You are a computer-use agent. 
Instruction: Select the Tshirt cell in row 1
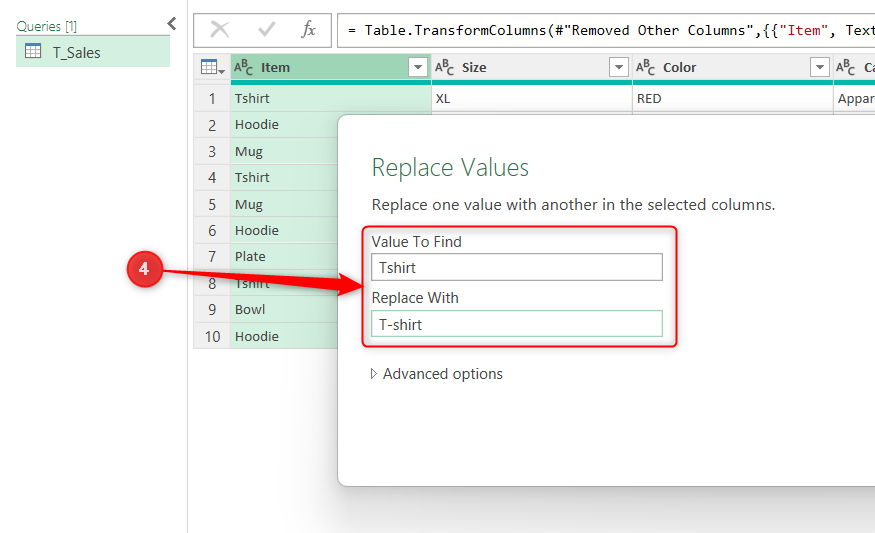coord(330,98)
